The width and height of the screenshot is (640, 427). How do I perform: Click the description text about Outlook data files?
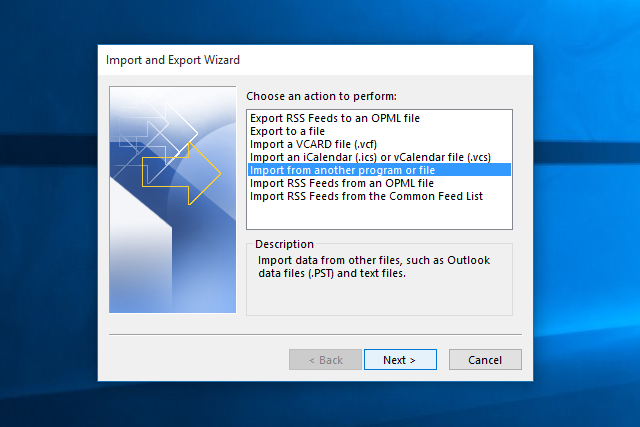point(373,267)
